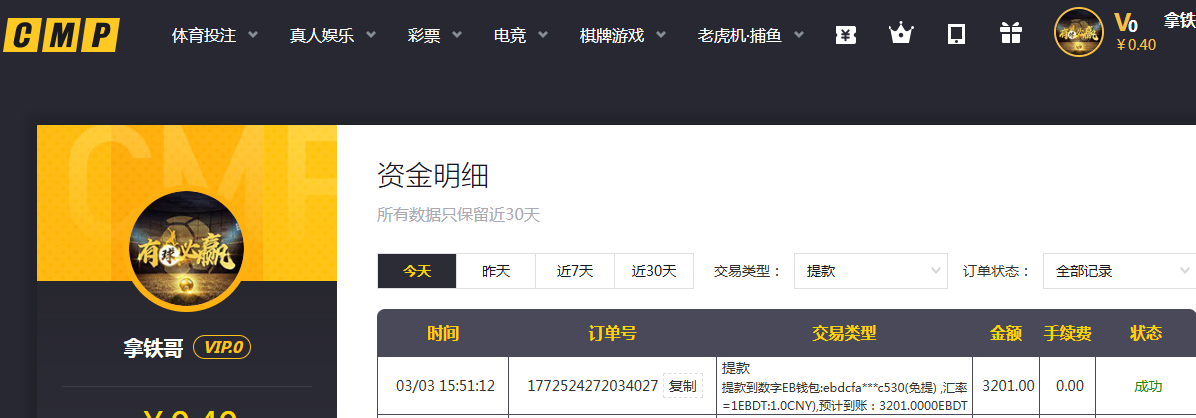Viewport: 1196px width, 418px height.
Task: Open 电竞 menu
Action: [x=510, y=35]
